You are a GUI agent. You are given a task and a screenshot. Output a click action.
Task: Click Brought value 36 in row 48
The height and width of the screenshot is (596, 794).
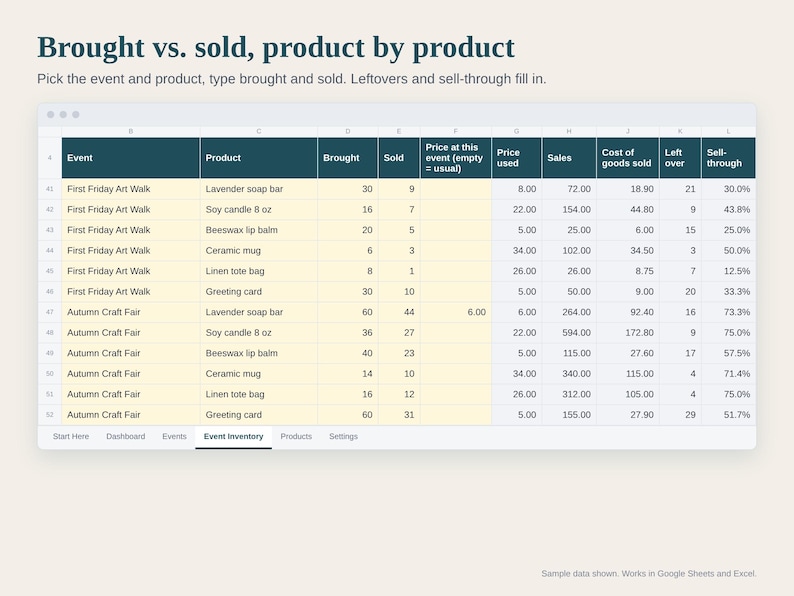coord(367,333)
